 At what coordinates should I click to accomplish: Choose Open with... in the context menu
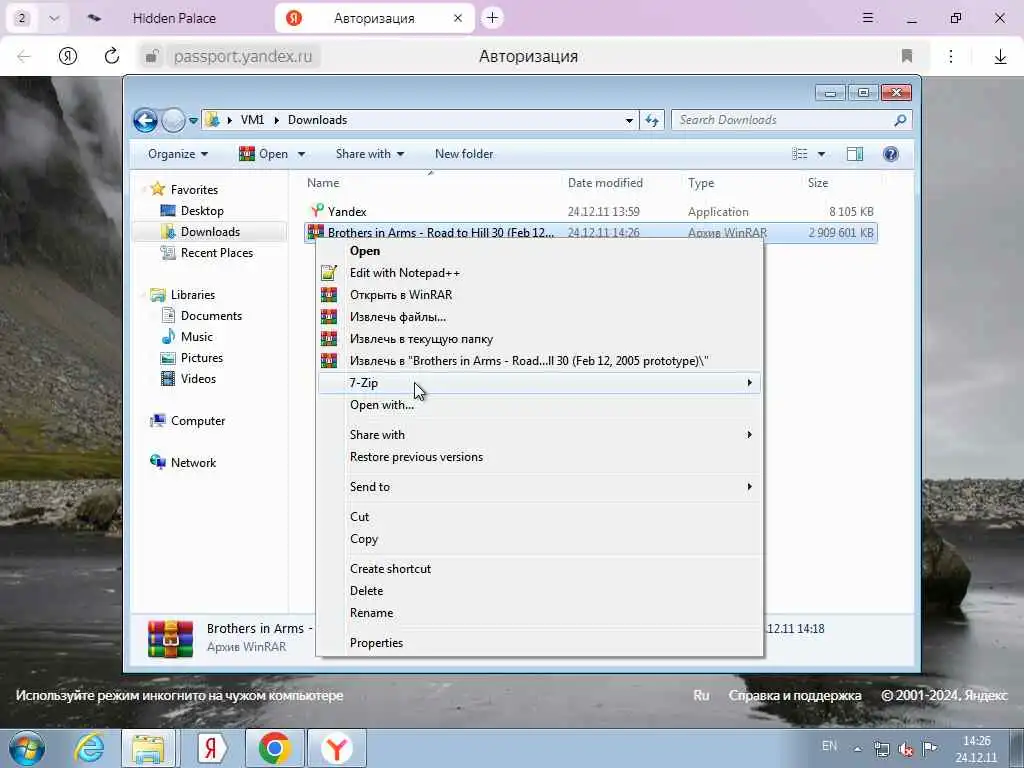tap(539, 405)
